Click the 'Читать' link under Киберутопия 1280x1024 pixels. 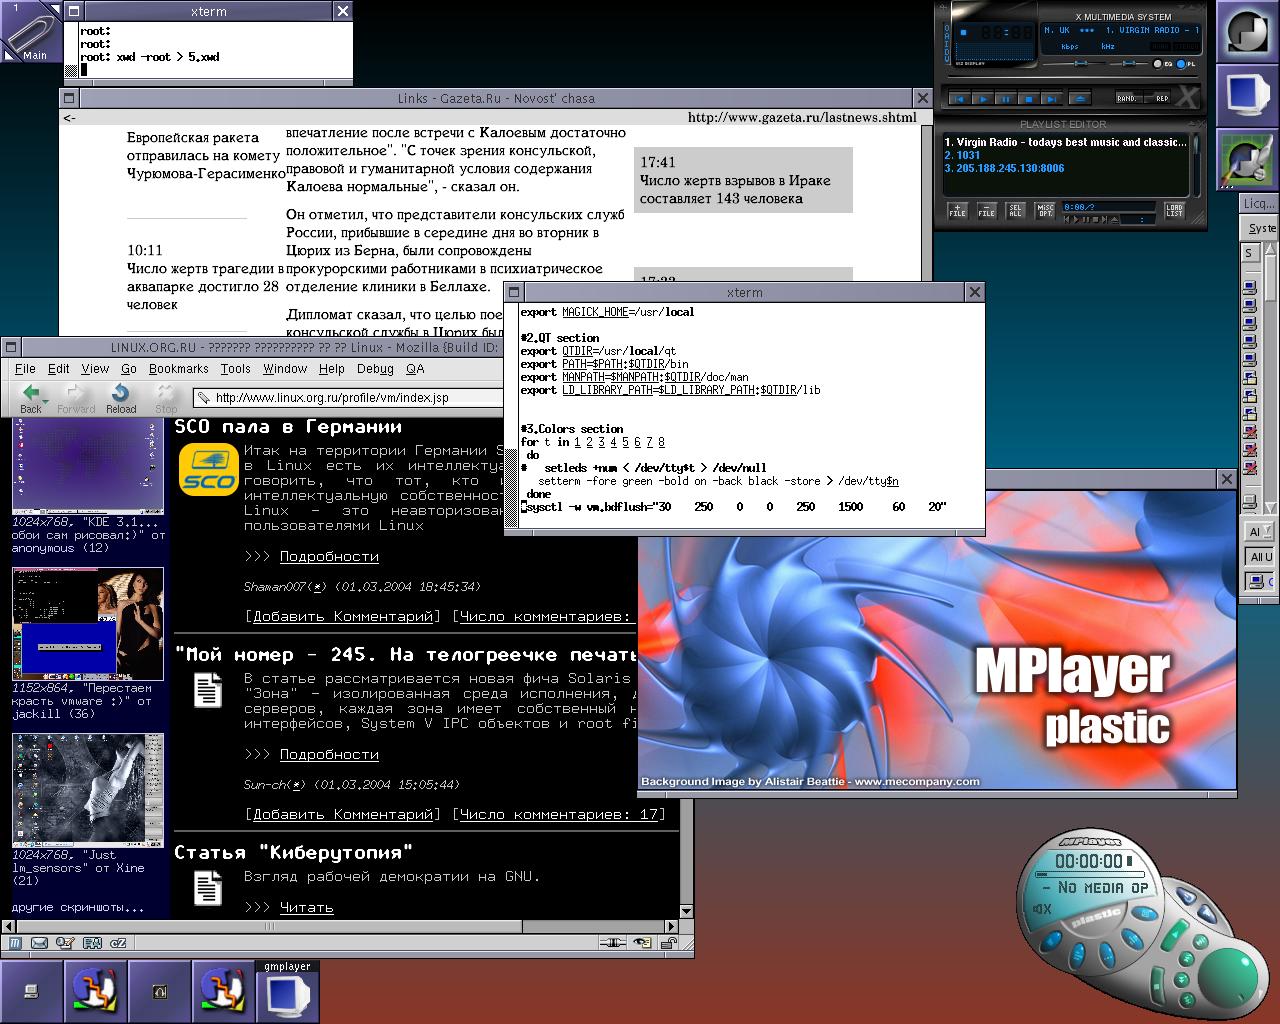[x=306, y=907]
